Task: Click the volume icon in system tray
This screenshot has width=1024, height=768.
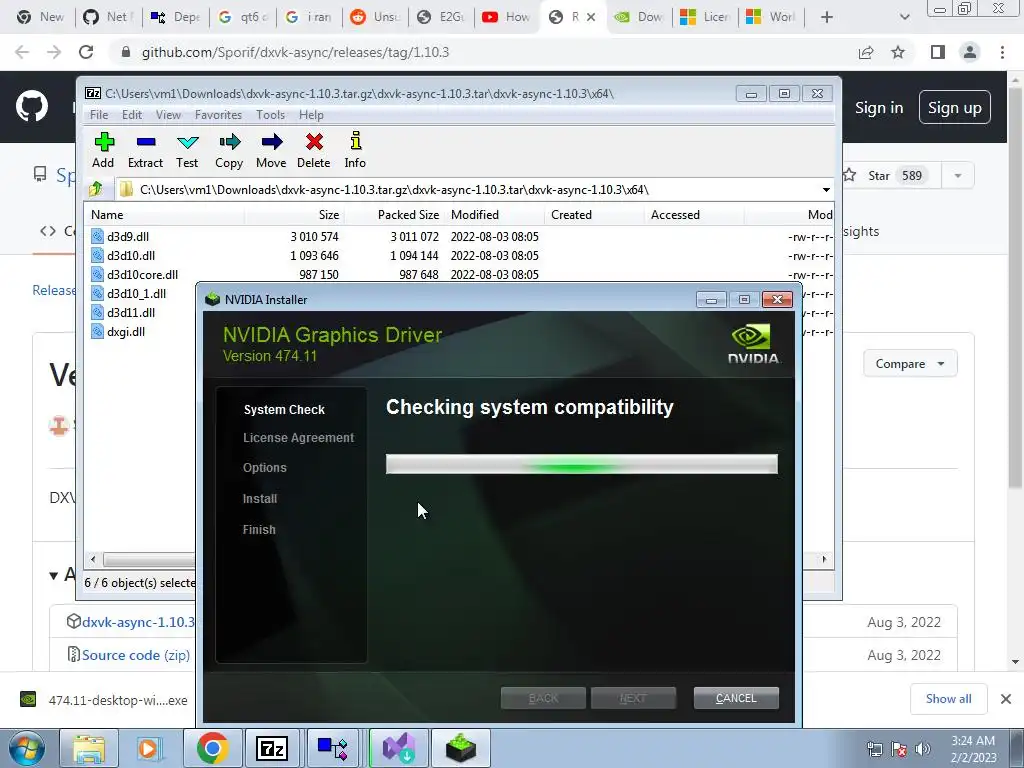Action: 922,749
